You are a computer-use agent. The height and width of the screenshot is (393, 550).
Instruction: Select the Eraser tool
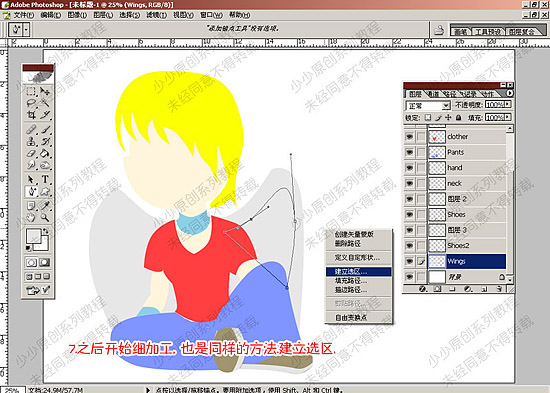point(31,153)
